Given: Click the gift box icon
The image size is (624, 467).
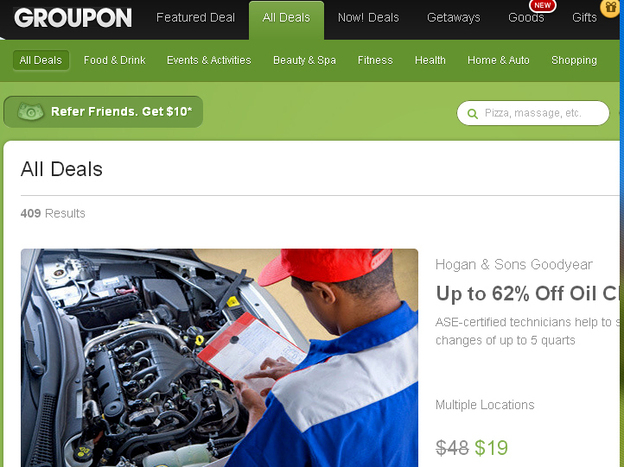Looking at the screenshot, I should pos(610,8).
